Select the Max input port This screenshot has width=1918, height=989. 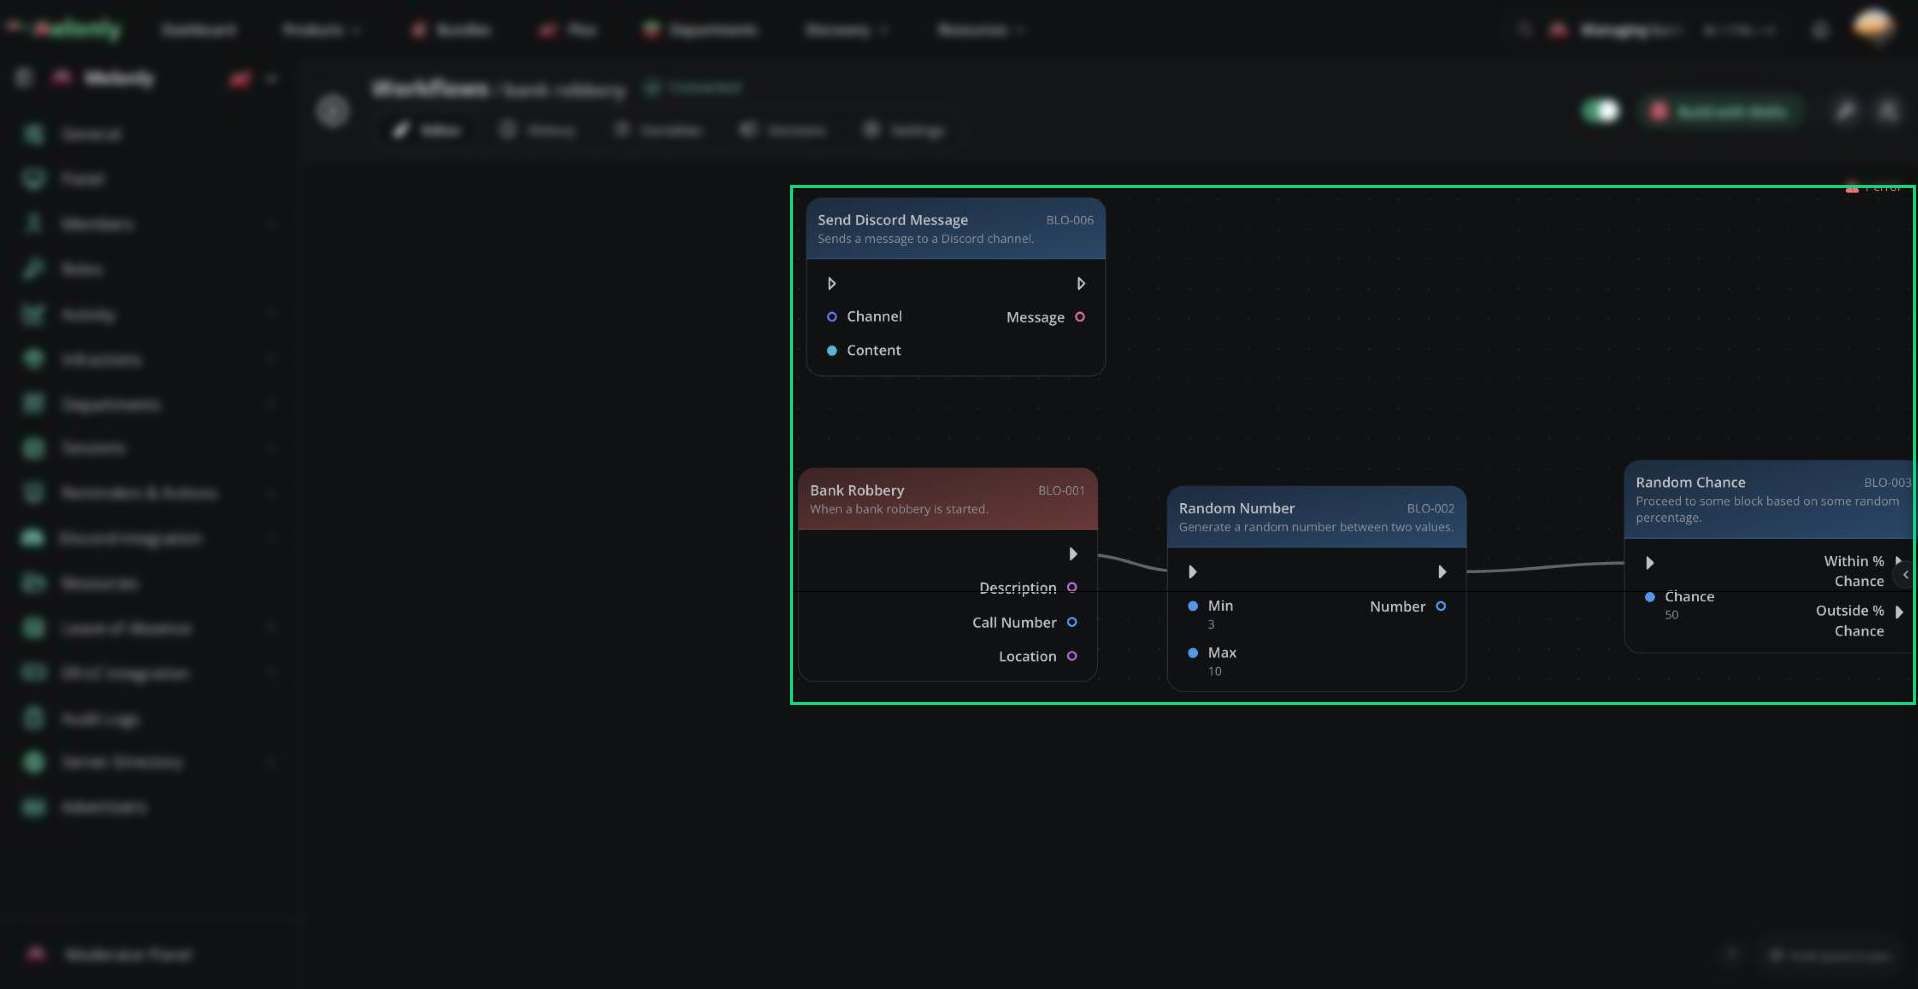pyautogui.click(x=1193, y=653)
